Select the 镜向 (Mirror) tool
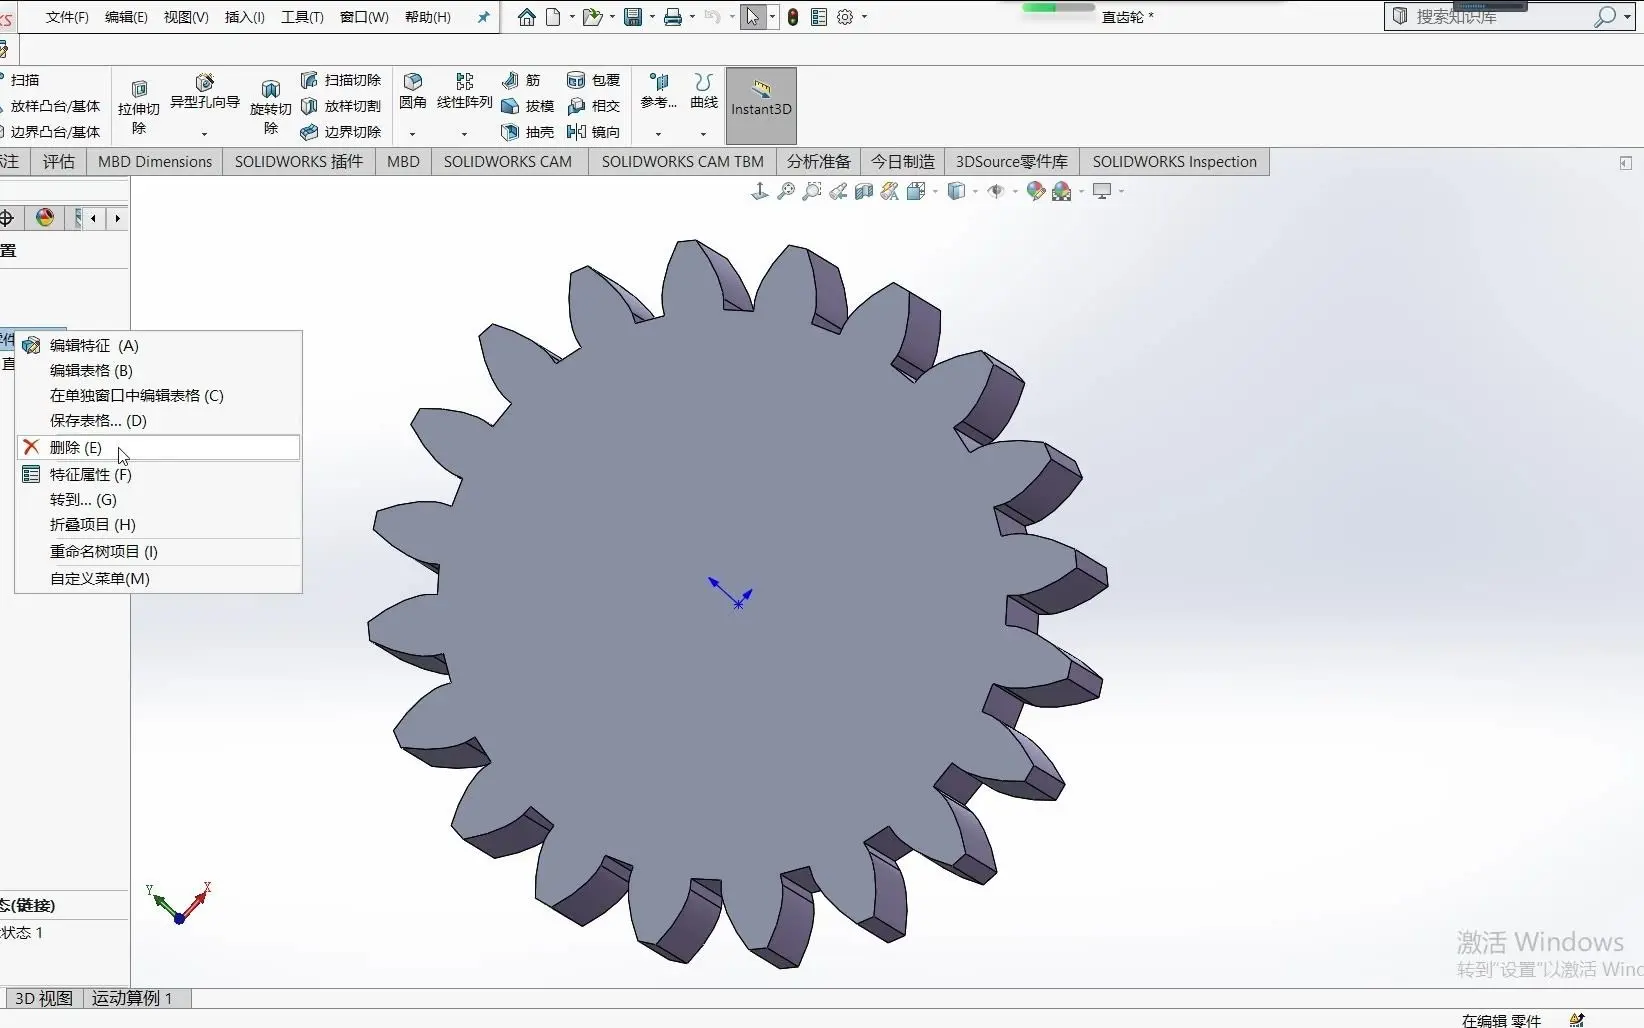The image size is (1644, 1028). click(594, 132)
